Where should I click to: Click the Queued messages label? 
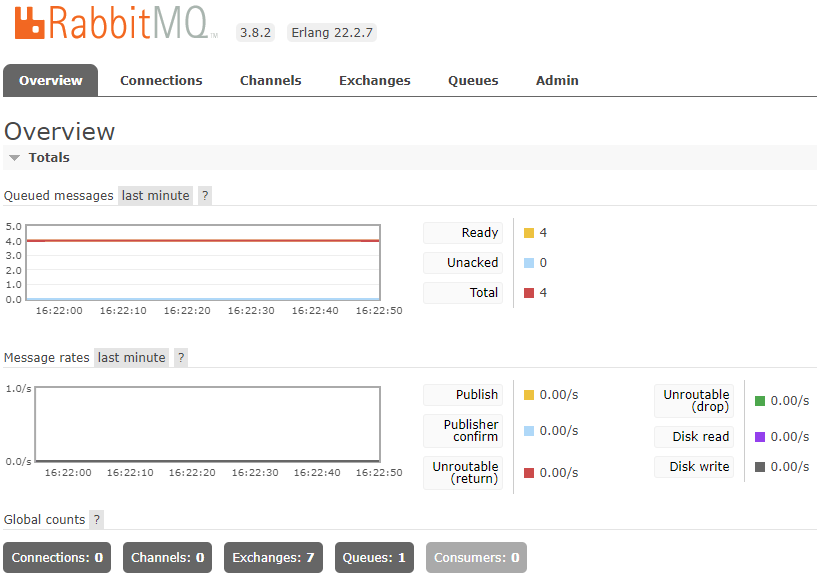tap(58, 195)
